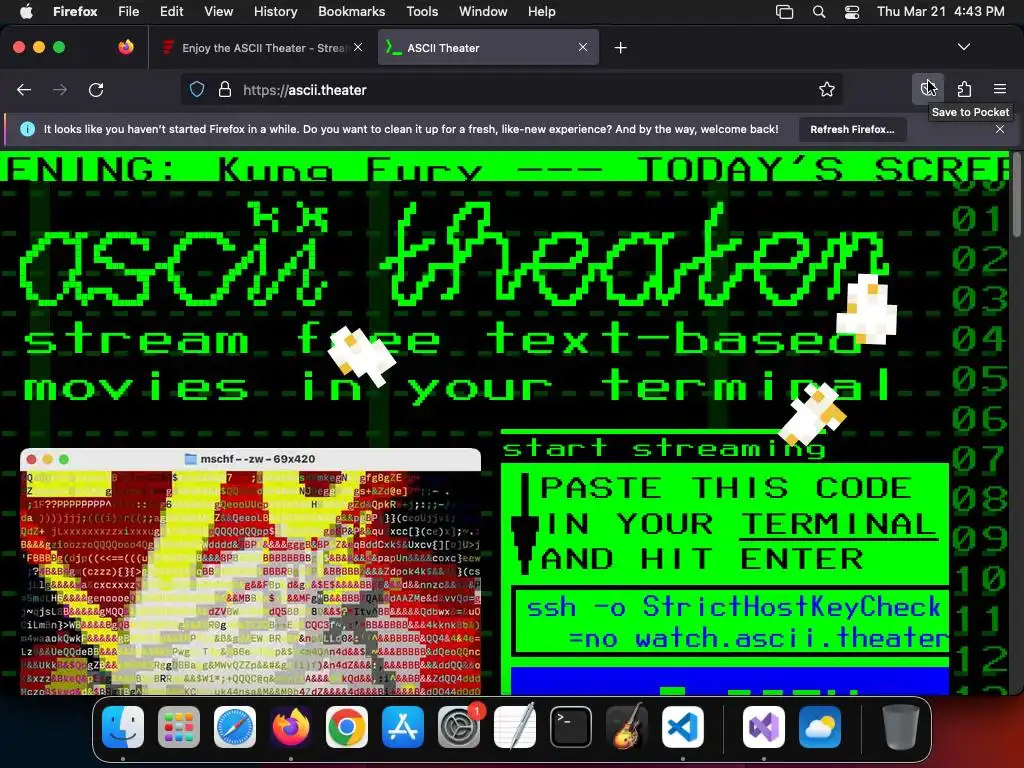Screen dimensions: 1024x768
Task: Open the Tools menu
Action: [x=422, y=11]
